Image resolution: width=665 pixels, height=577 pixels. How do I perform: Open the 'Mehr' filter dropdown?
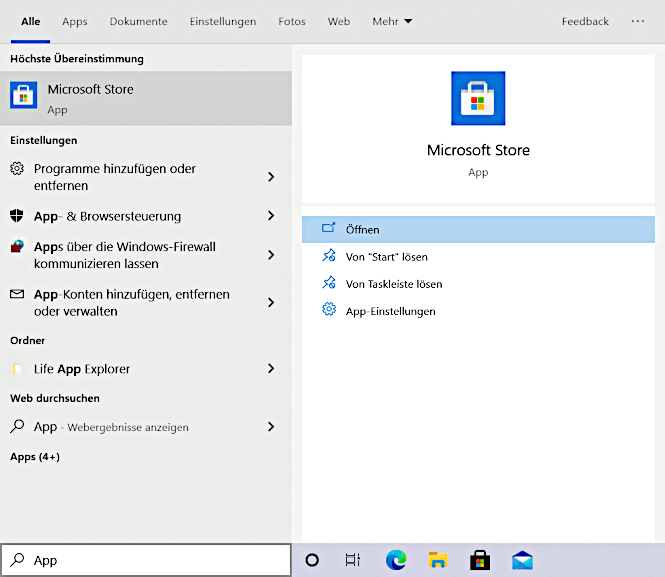pyautogui.click(x=392, y=21)
